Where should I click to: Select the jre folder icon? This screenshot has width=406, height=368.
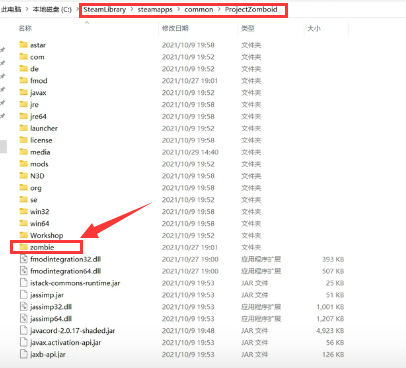(x=23, y=104)
